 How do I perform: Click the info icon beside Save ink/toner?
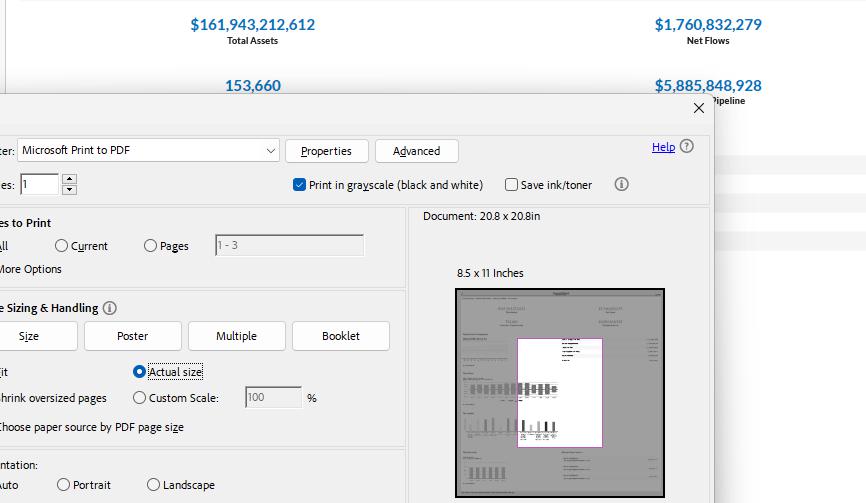point(621,184)
